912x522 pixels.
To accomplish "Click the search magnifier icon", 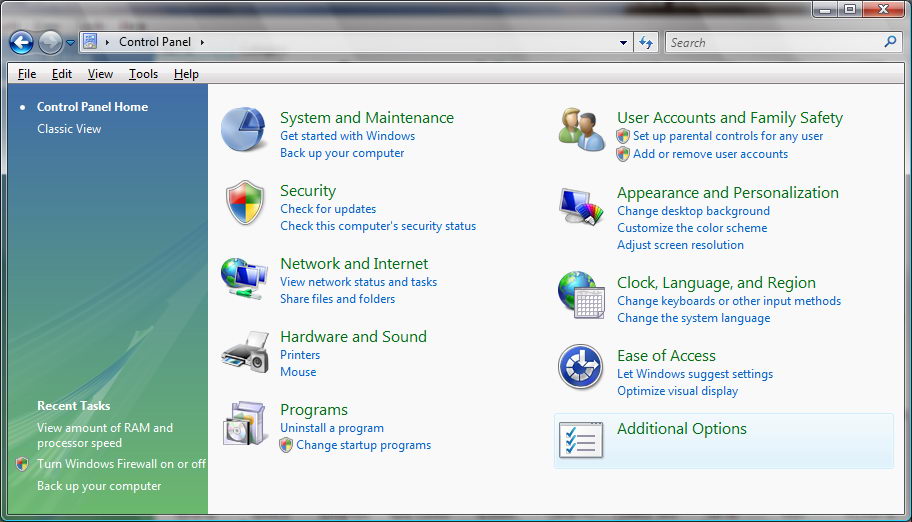I will 890,42.
